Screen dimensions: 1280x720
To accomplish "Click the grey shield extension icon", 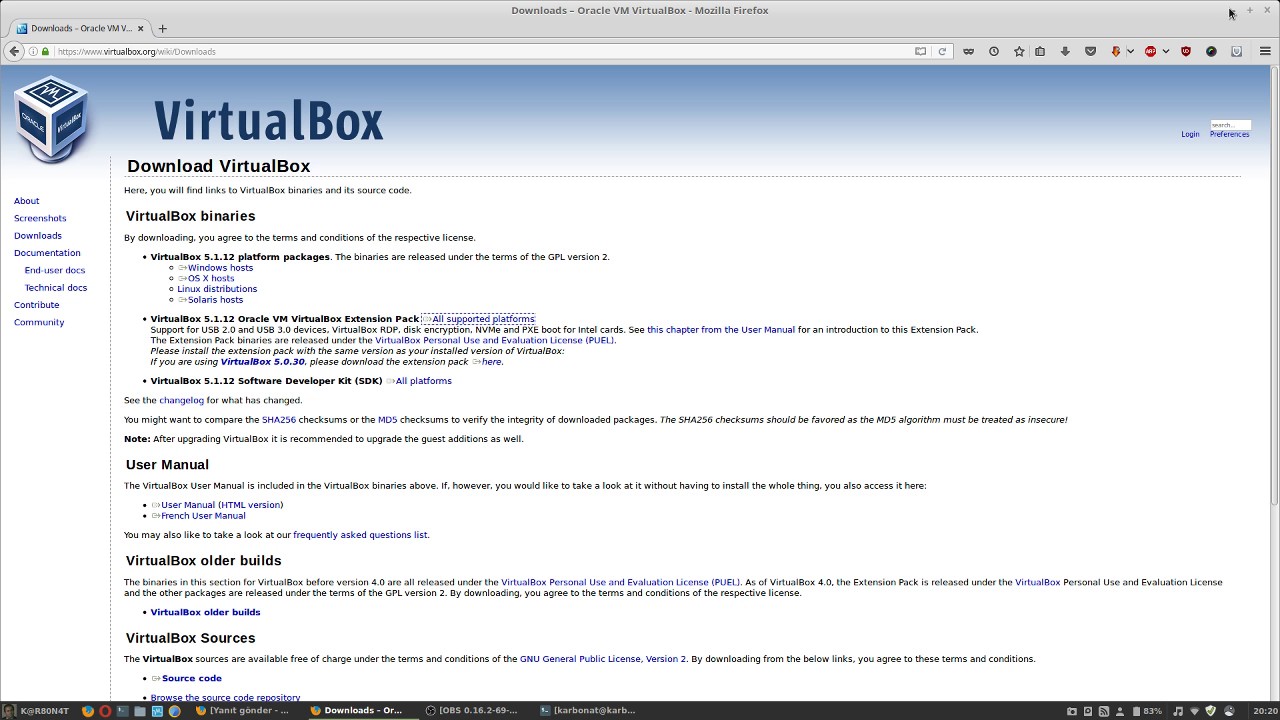I will [x=1236, y=51].
